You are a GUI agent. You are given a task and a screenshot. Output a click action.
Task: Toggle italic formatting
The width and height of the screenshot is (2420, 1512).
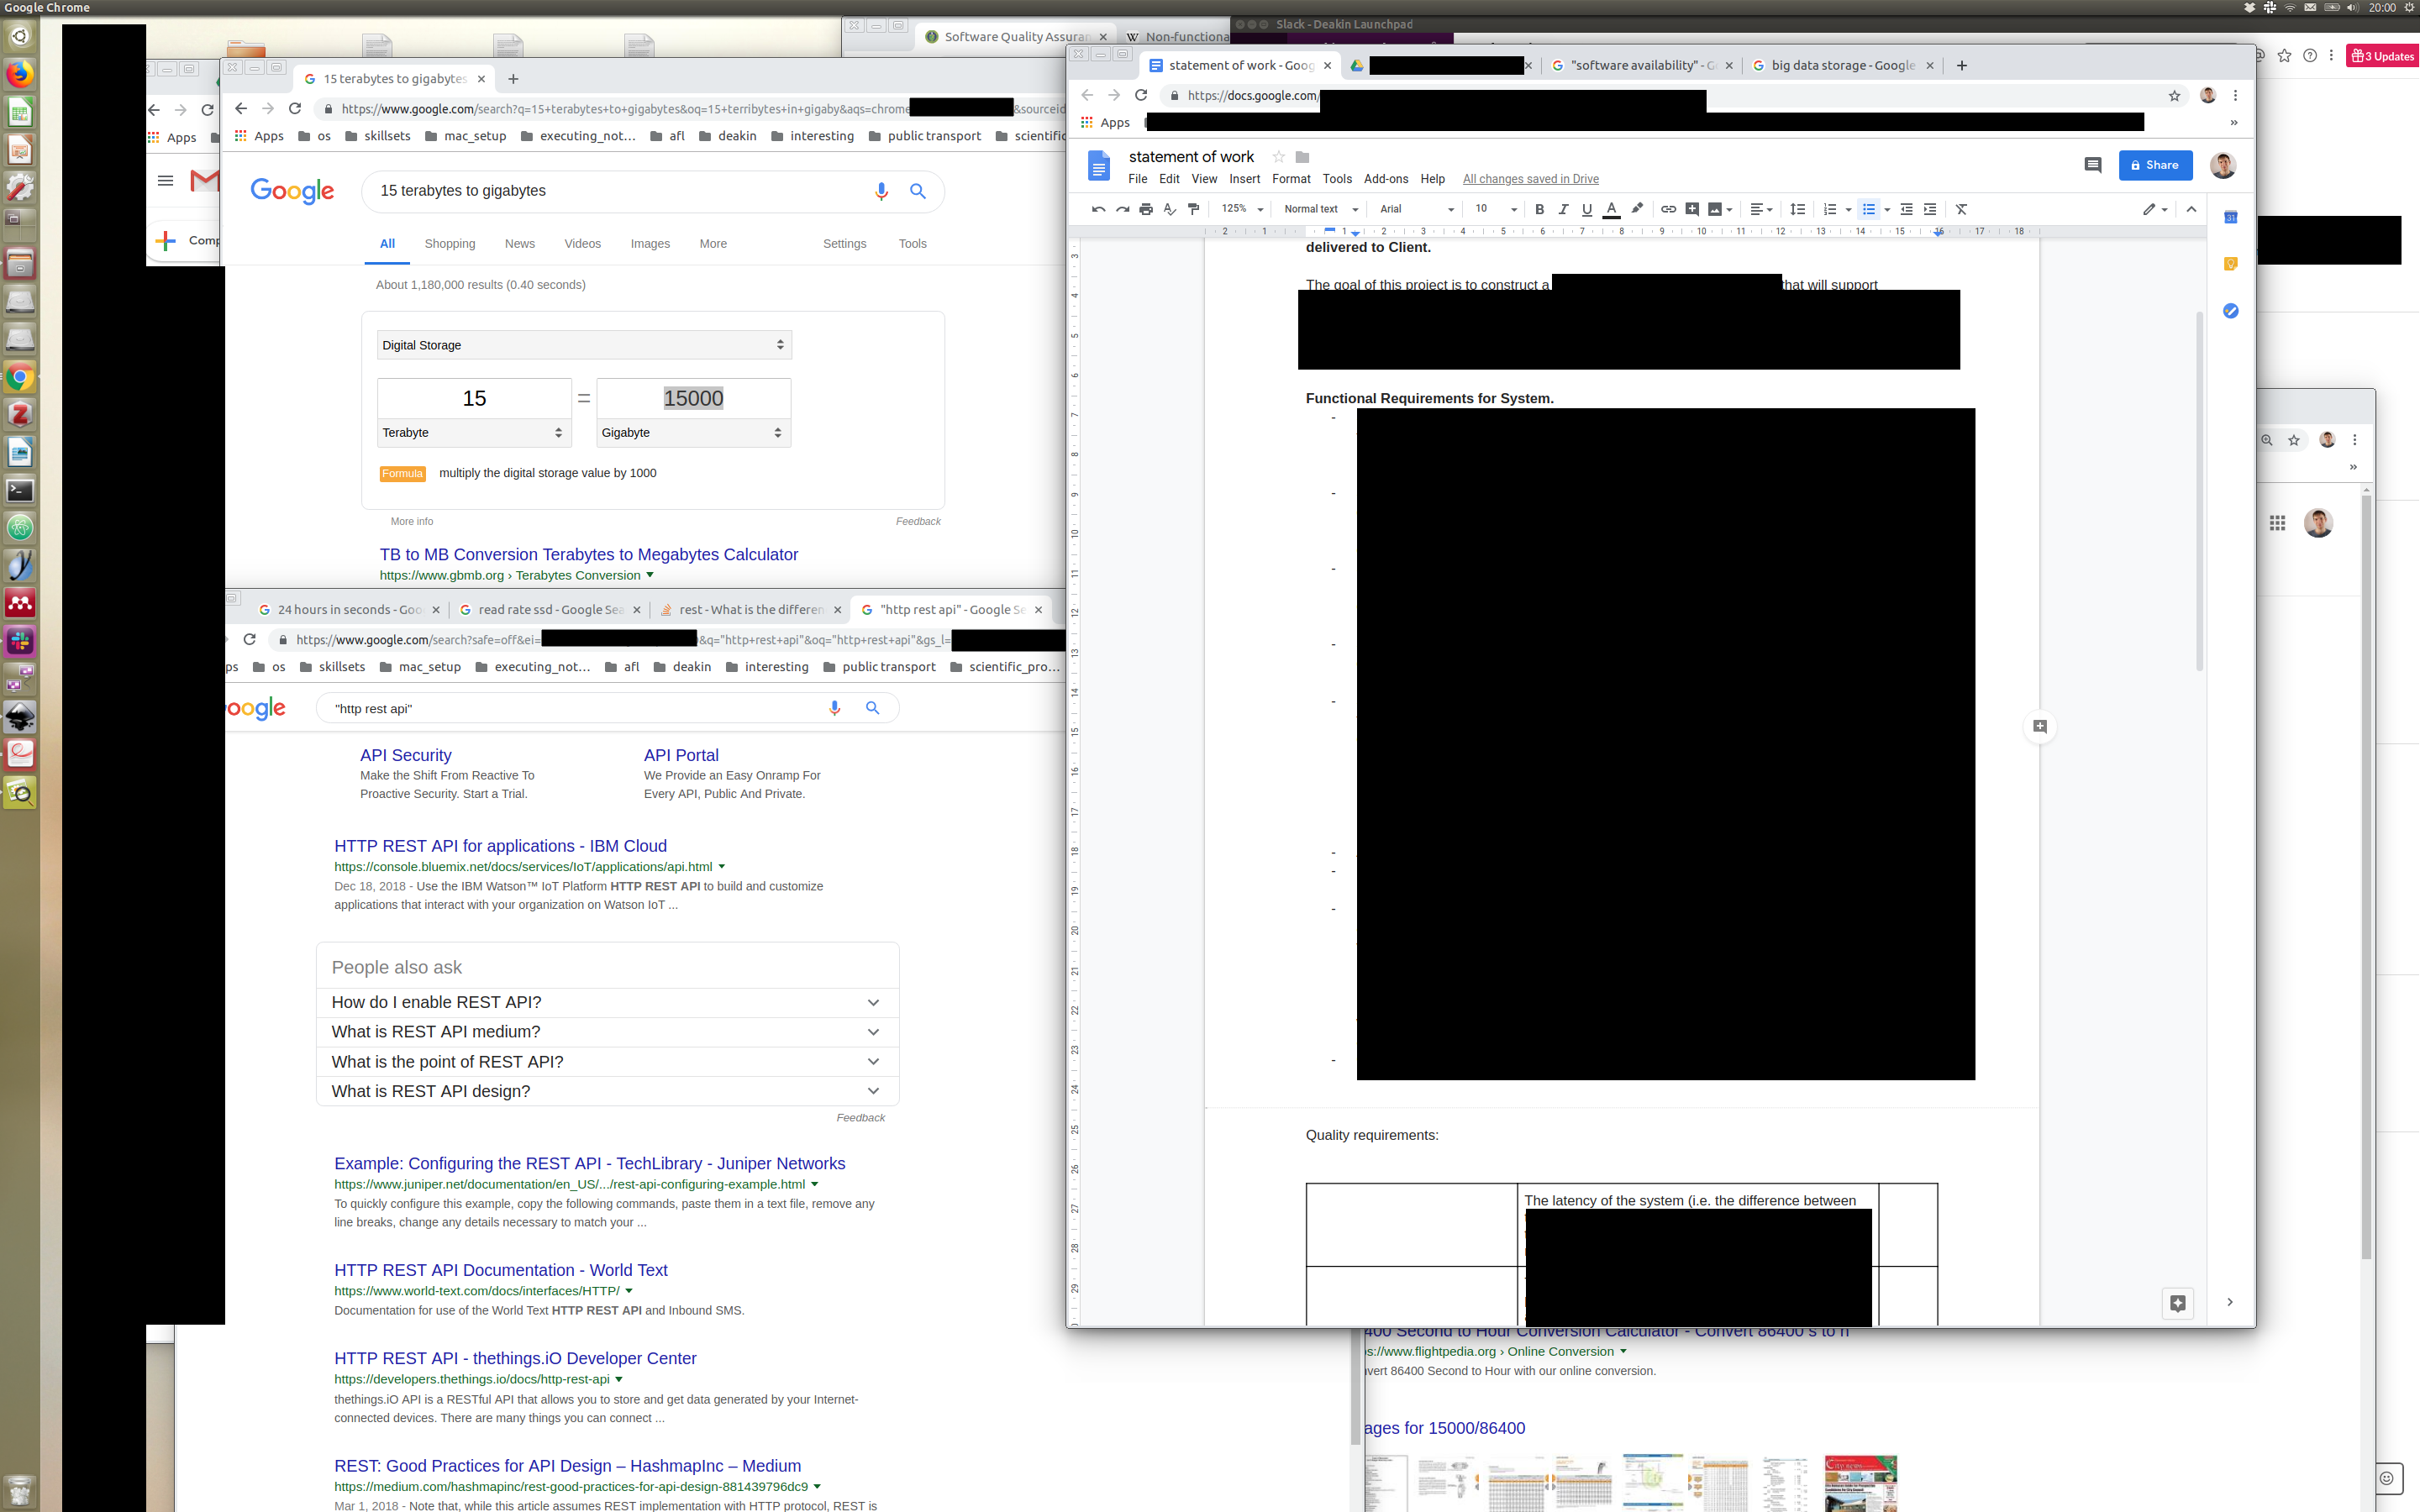tap(1563, 209)
